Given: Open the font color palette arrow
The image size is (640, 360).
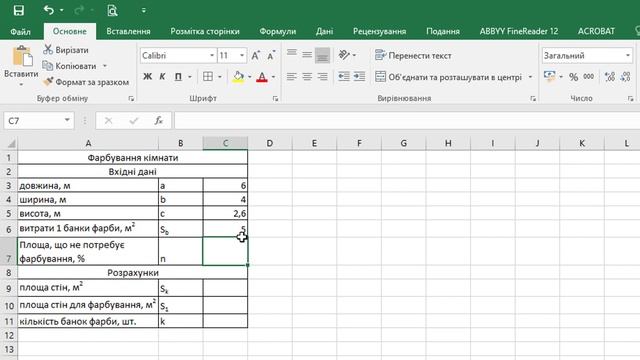Looking at the screenshot, I should pos(273,77).
